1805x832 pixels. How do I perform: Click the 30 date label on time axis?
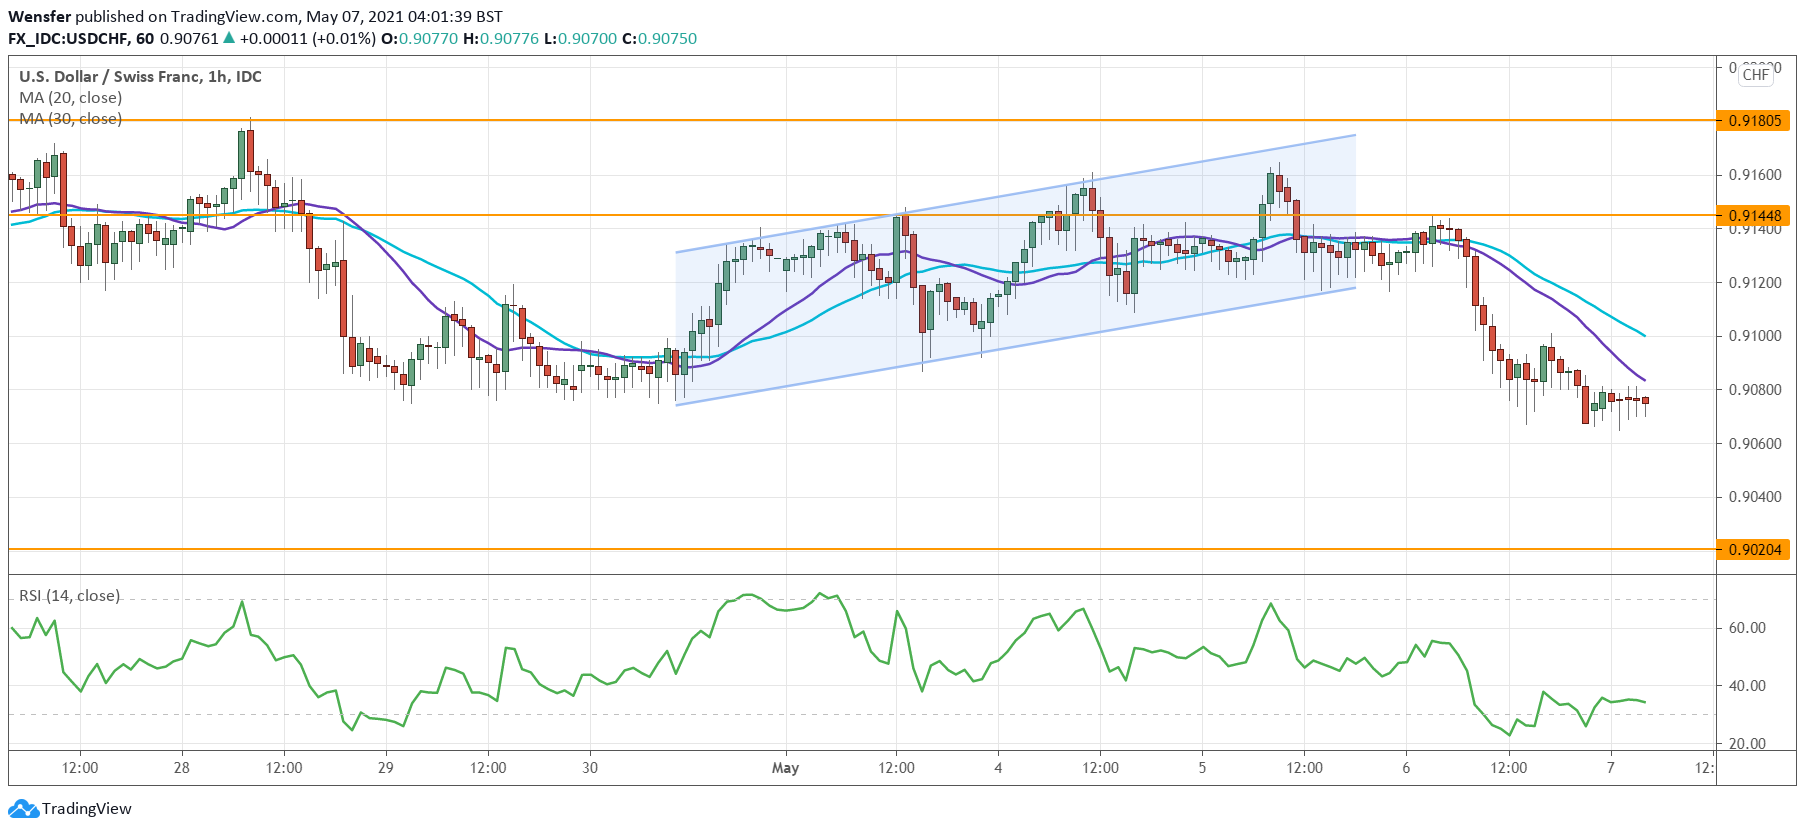(590, 768)
